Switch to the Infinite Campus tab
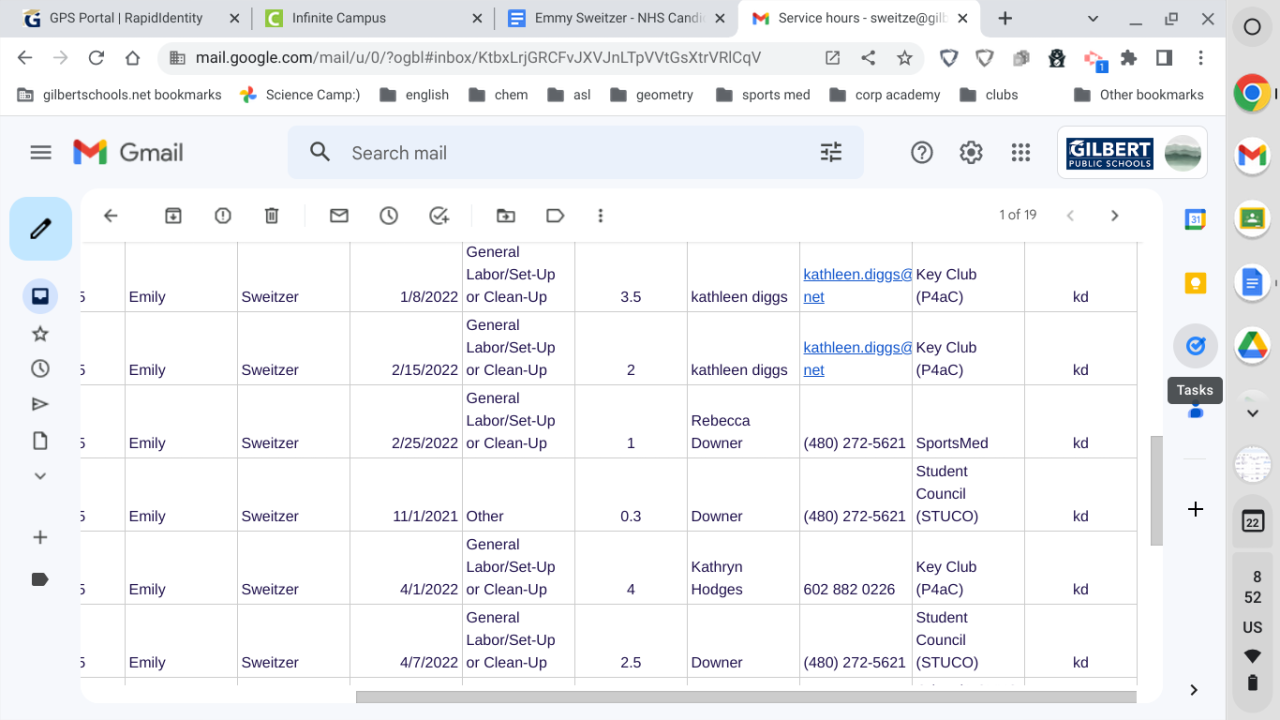The height and width of the screenshot is (720, 1280). [x=370, y=18]
